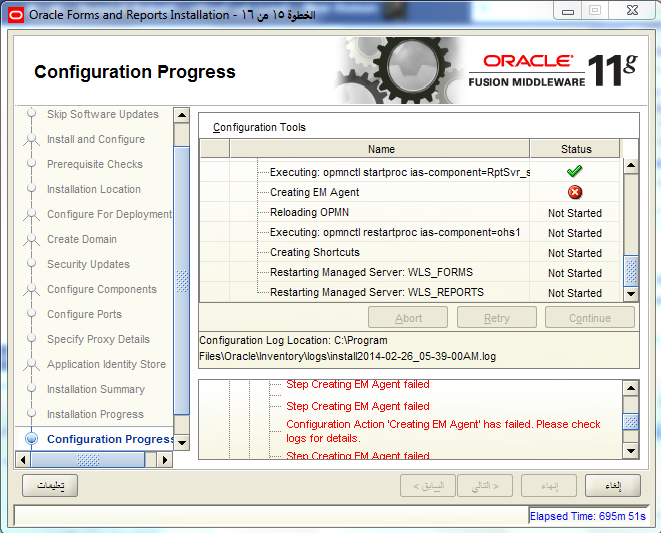
Task: Click the Prerequisite Checks step icon
Action: [31, 164]
